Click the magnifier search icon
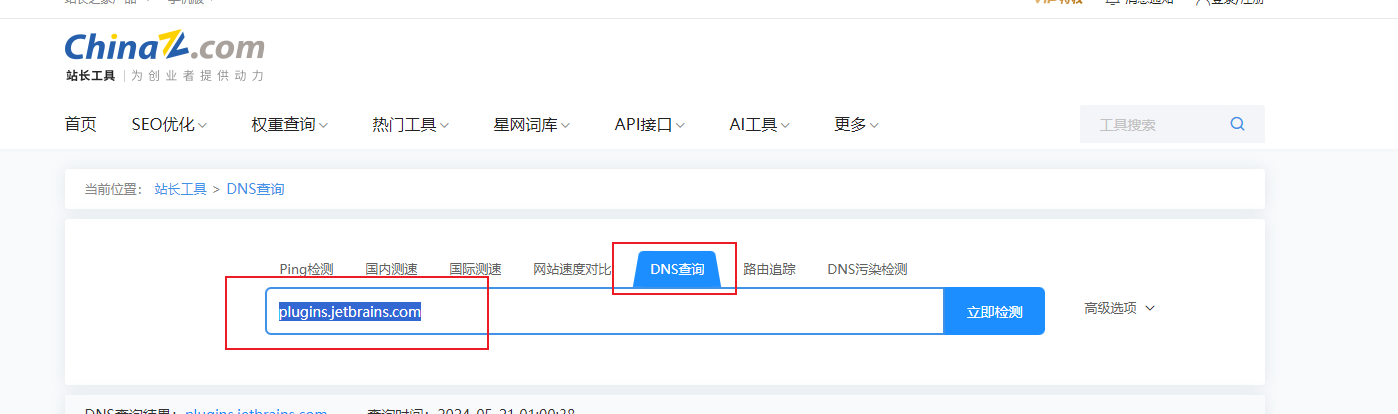Image resolution: width=1398 pixels, height=414 pixels. coord(1237,124)
